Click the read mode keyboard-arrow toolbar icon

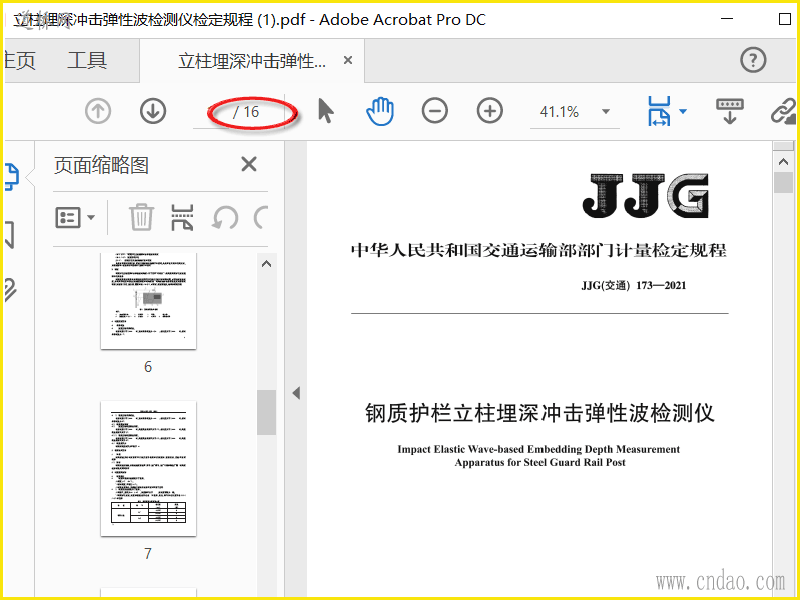(x=730, y=111)
